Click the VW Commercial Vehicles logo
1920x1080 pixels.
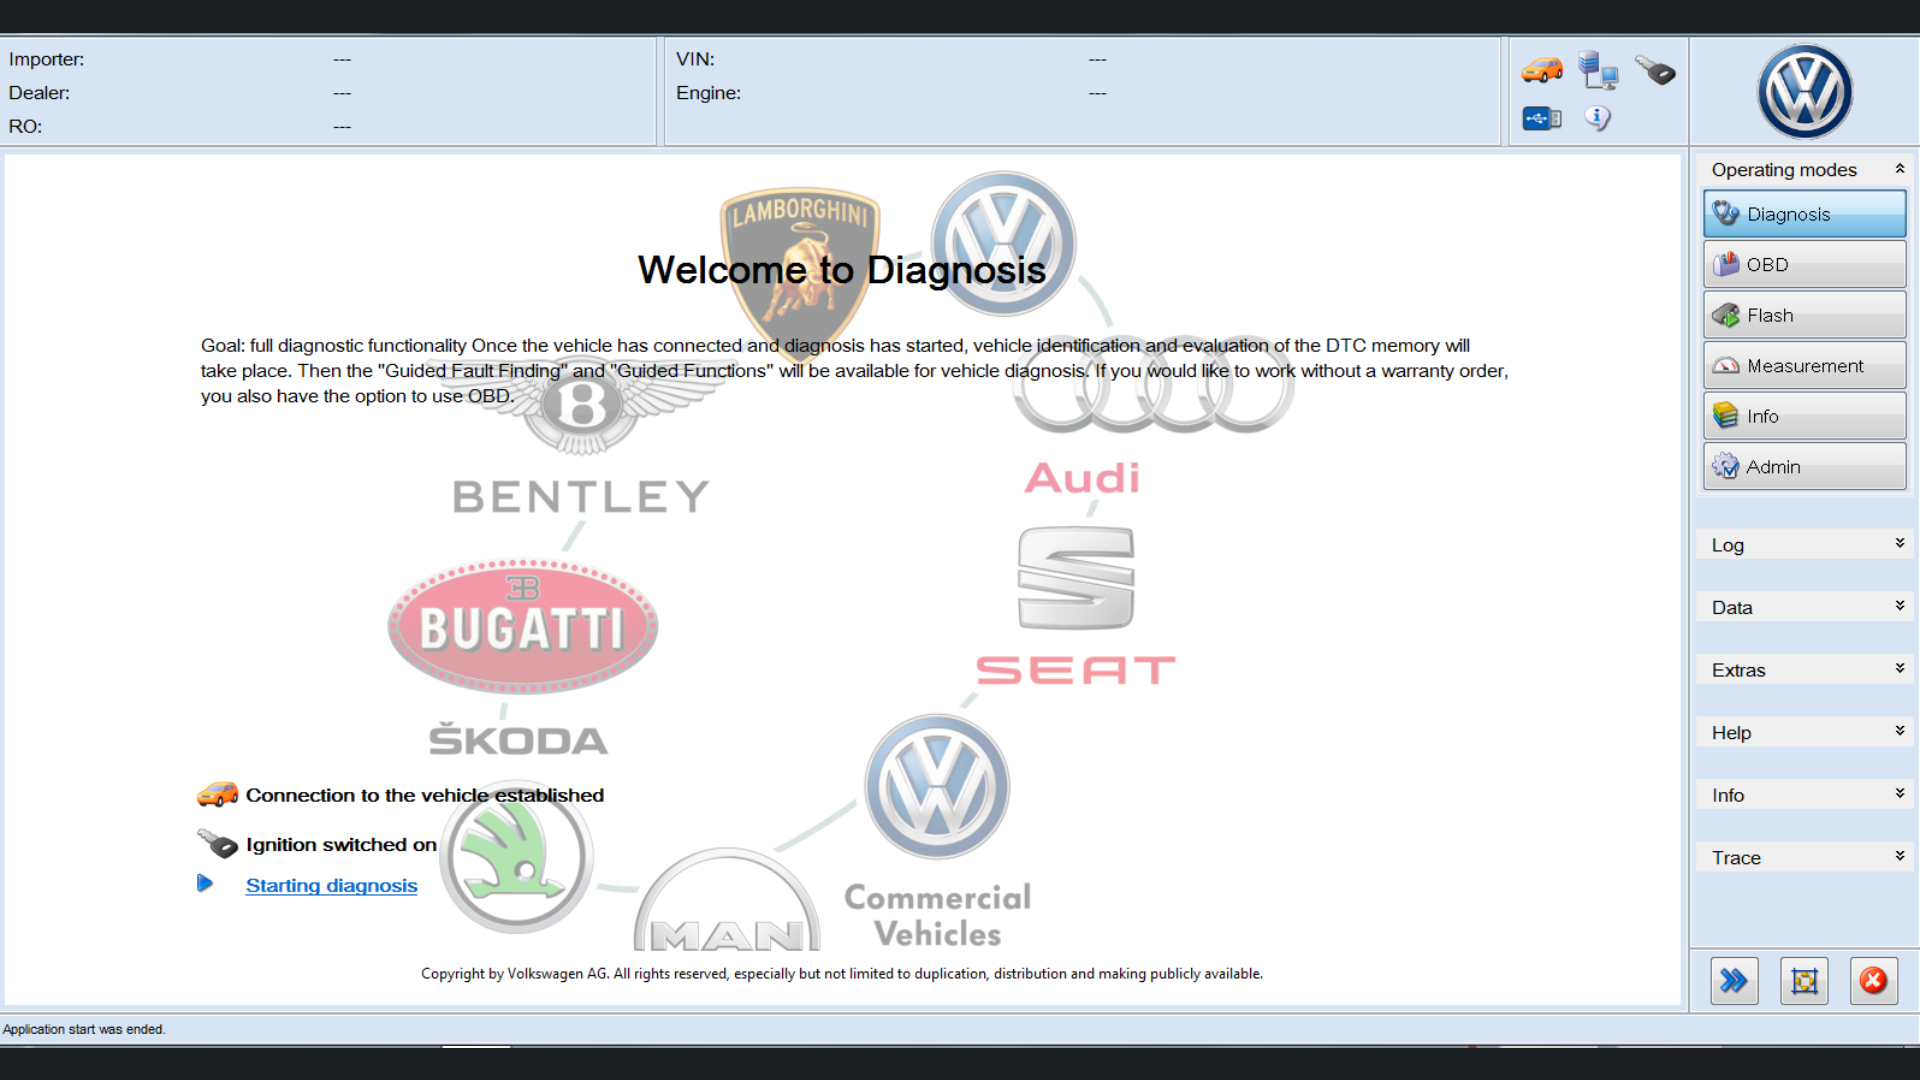point(937,786)
